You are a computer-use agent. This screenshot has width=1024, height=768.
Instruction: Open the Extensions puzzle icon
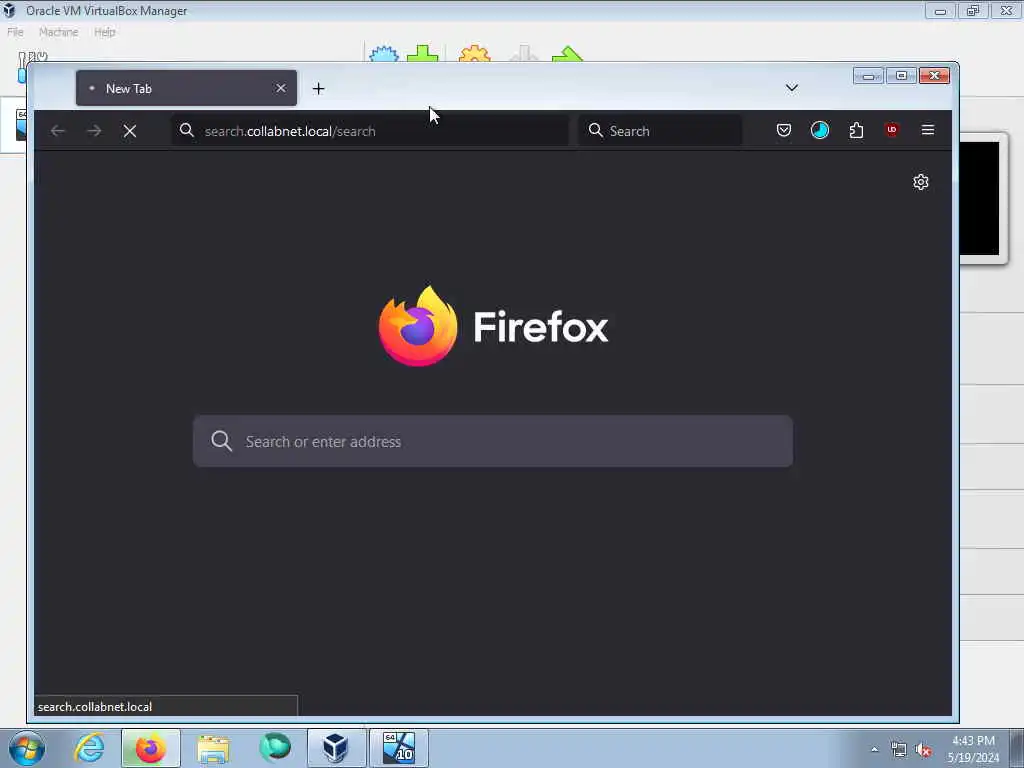click(856, 130)
